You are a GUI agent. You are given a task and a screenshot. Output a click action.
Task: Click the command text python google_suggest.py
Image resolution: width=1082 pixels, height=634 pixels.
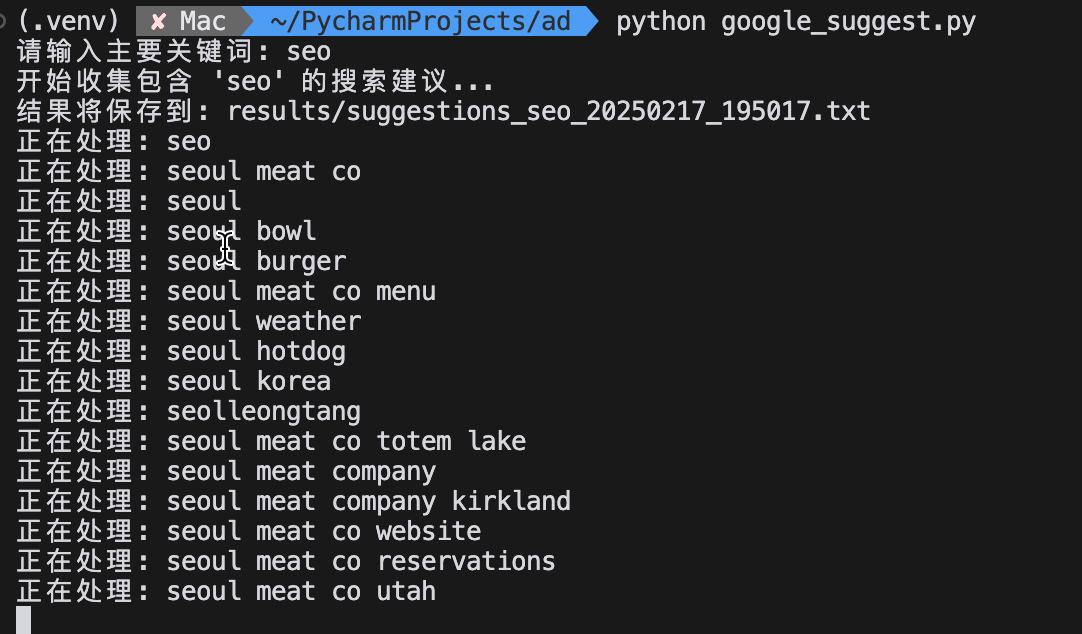796,22
